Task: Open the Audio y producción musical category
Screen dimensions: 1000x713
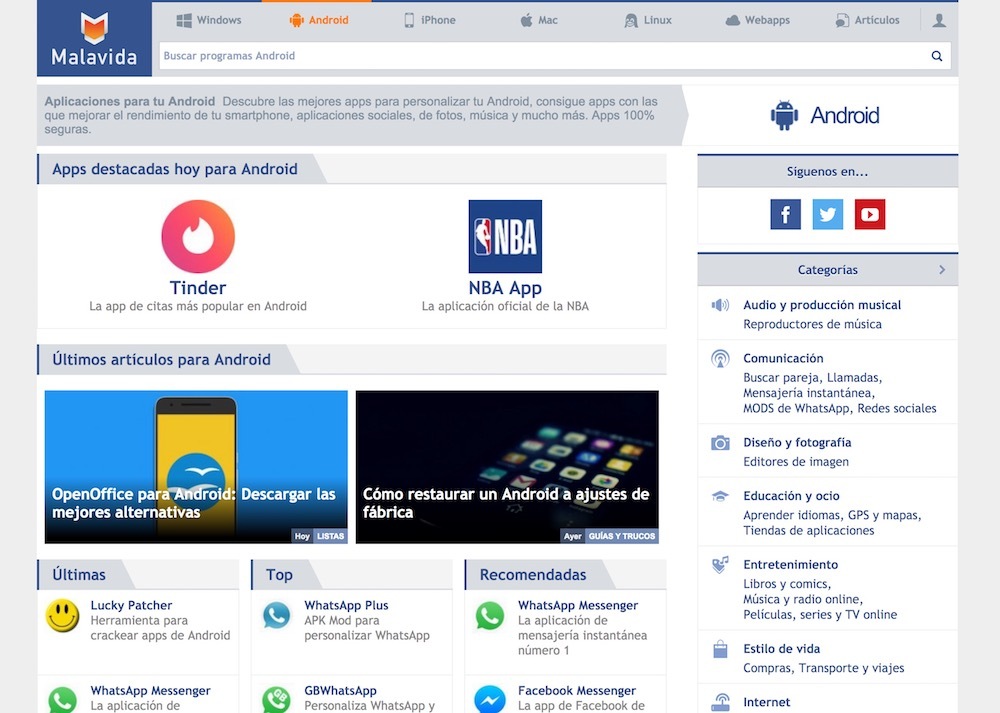Action: point(822,305)
